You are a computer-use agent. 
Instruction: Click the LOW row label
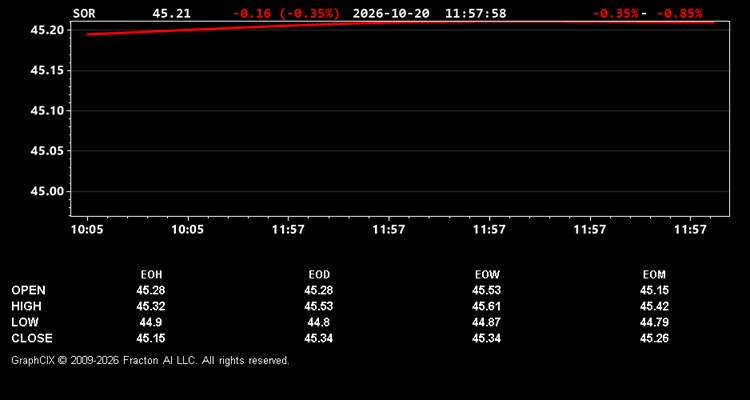[x=25, y=322]
